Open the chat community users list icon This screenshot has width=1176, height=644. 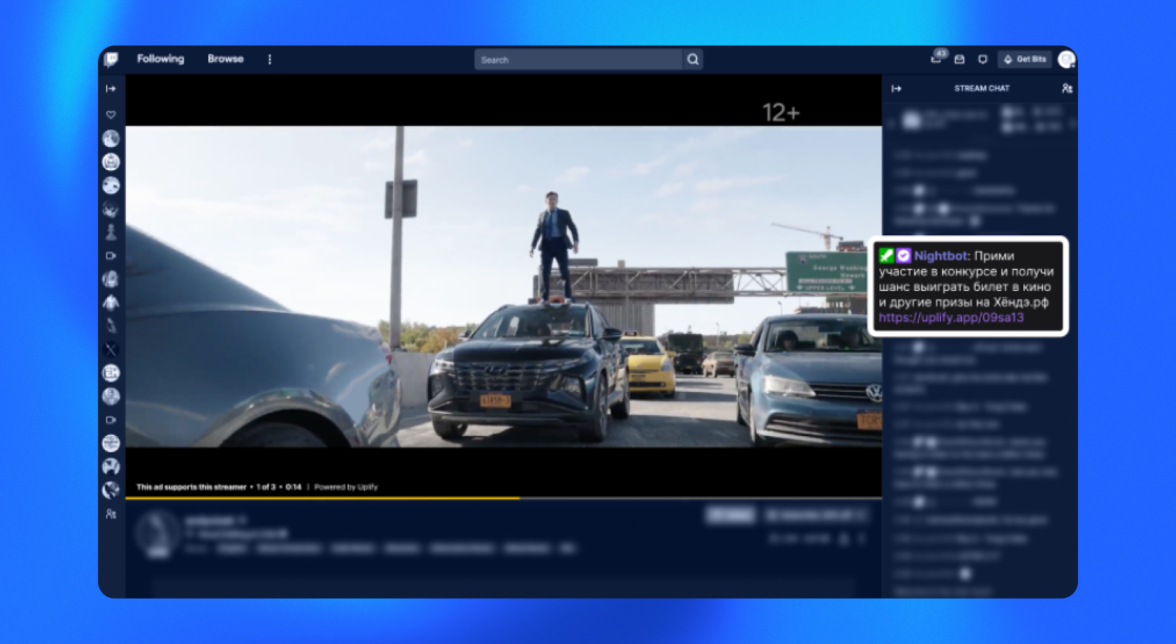tap(1067, 88)
